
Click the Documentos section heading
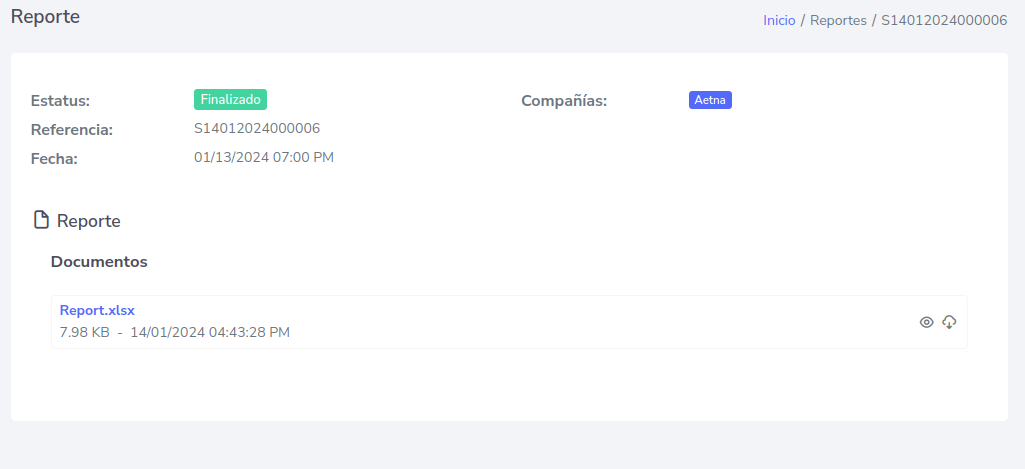point(99,262)
